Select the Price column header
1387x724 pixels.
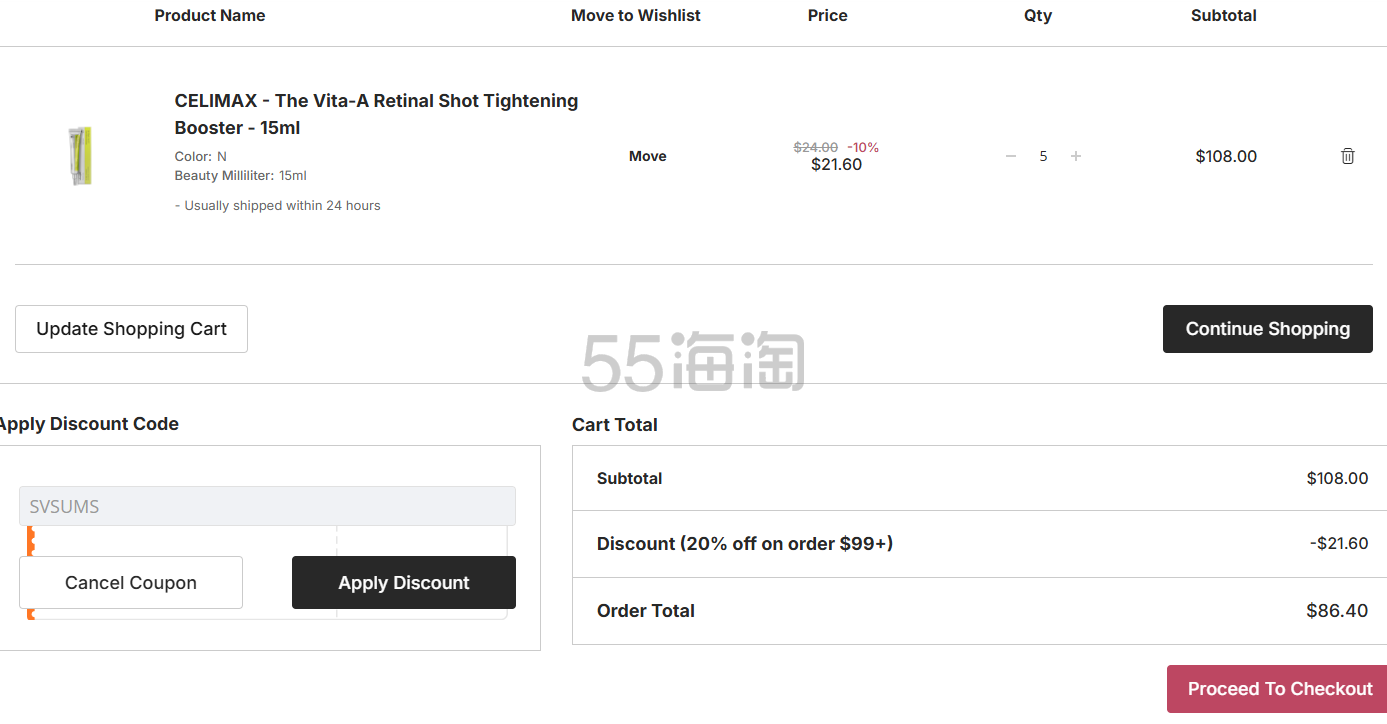point(828,15)
